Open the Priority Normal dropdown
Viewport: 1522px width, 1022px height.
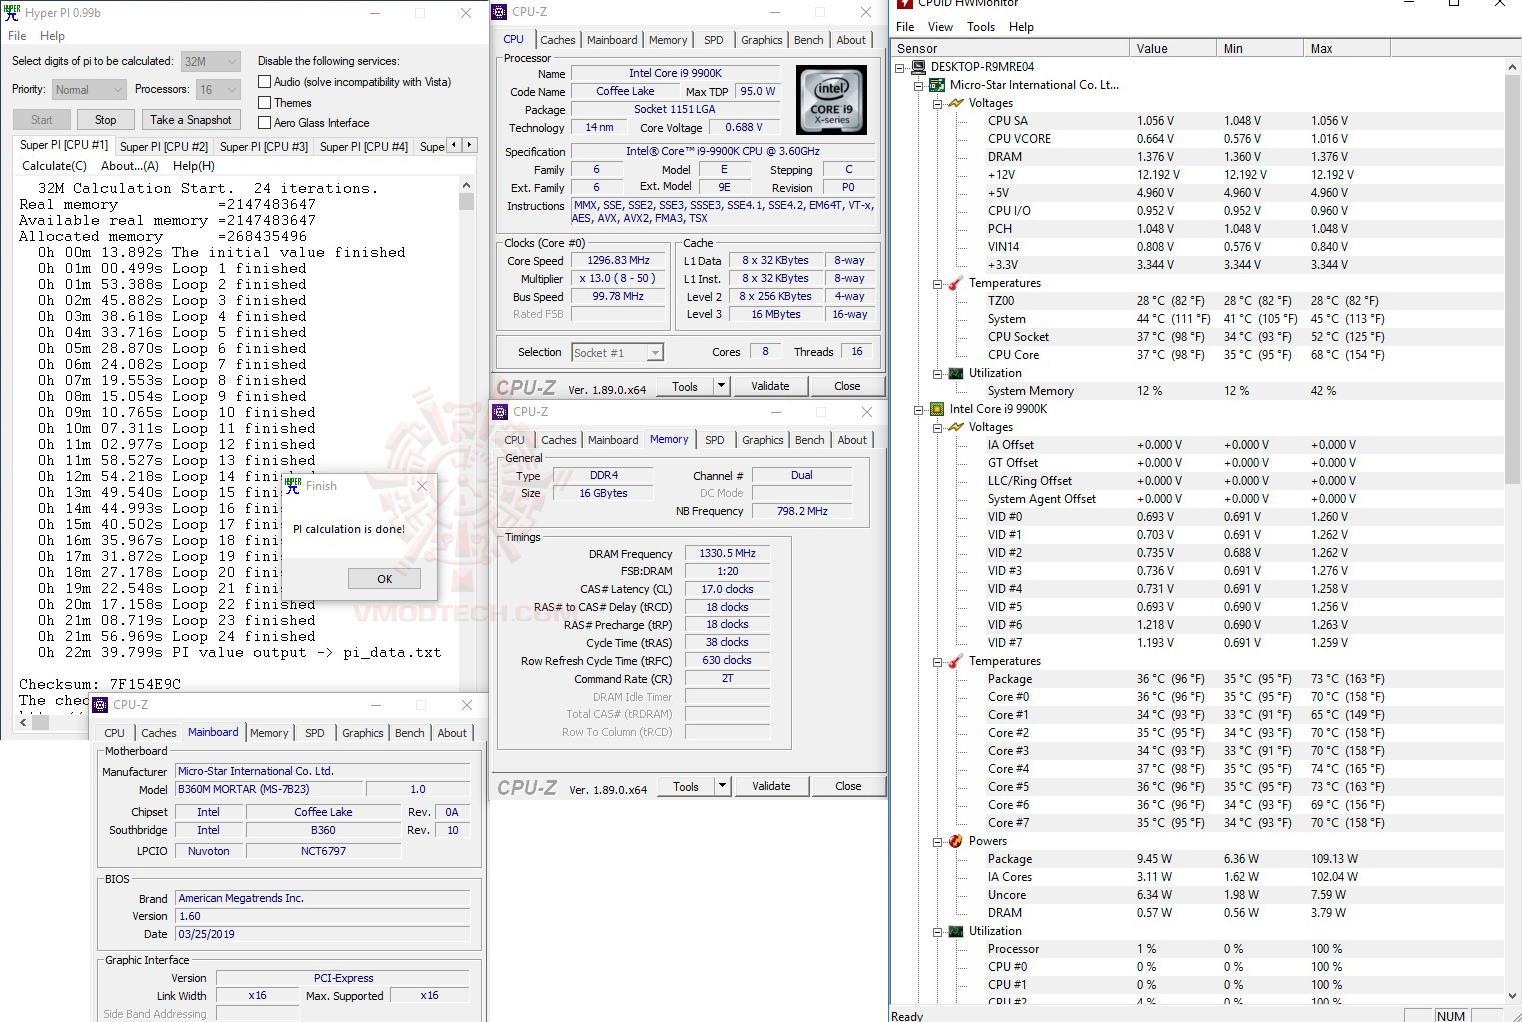click(89, 90)
